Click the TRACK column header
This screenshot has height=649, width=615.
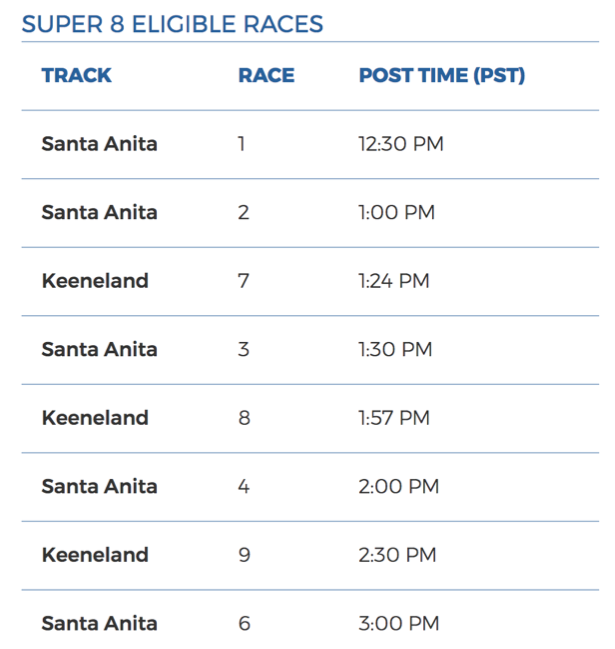(77, 76)
